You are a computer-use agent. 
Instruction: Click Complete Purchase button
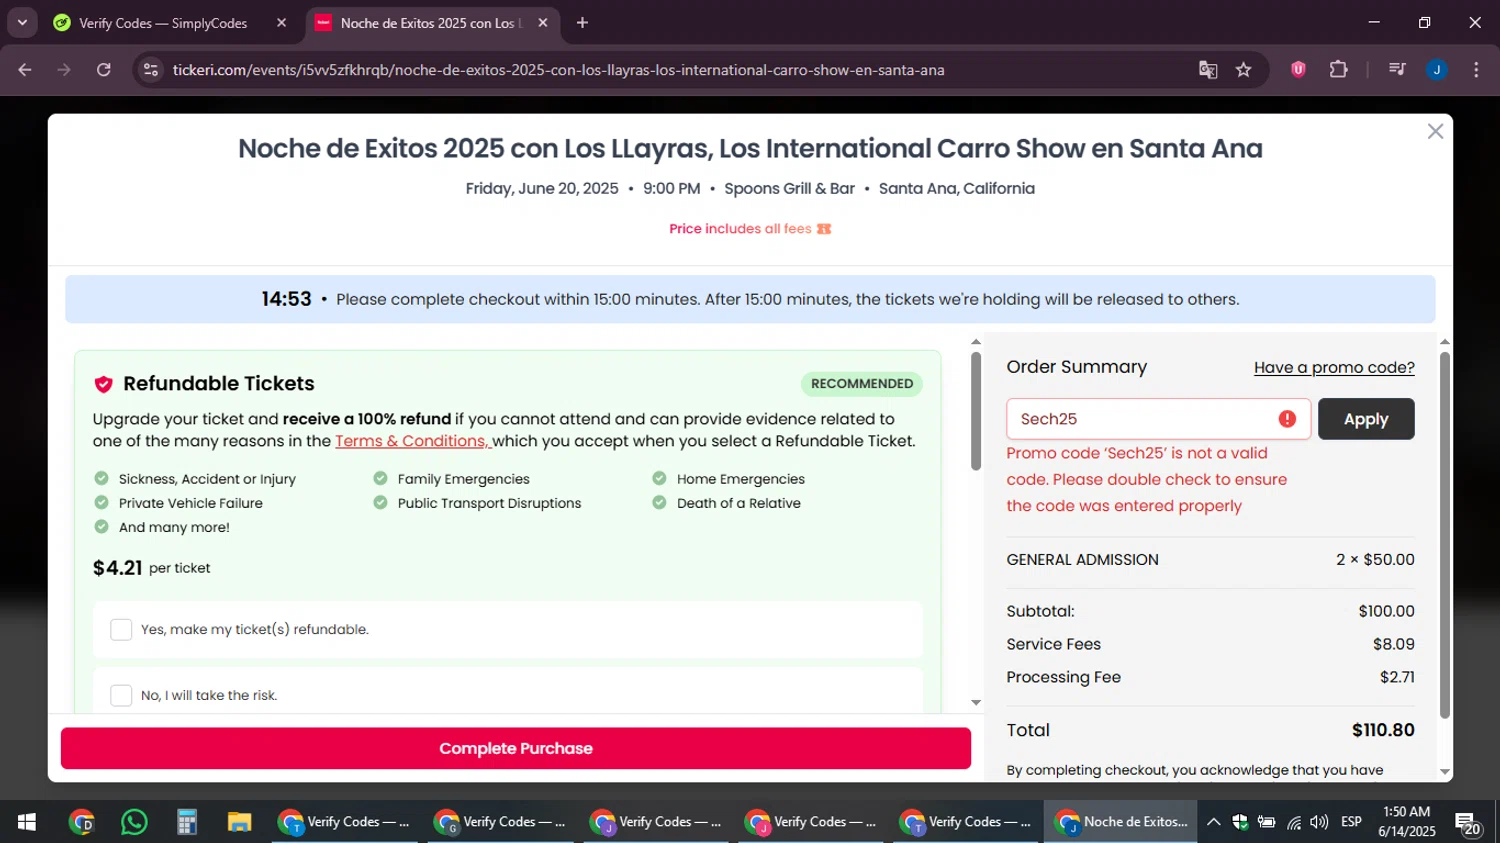(x=516, y=748)
